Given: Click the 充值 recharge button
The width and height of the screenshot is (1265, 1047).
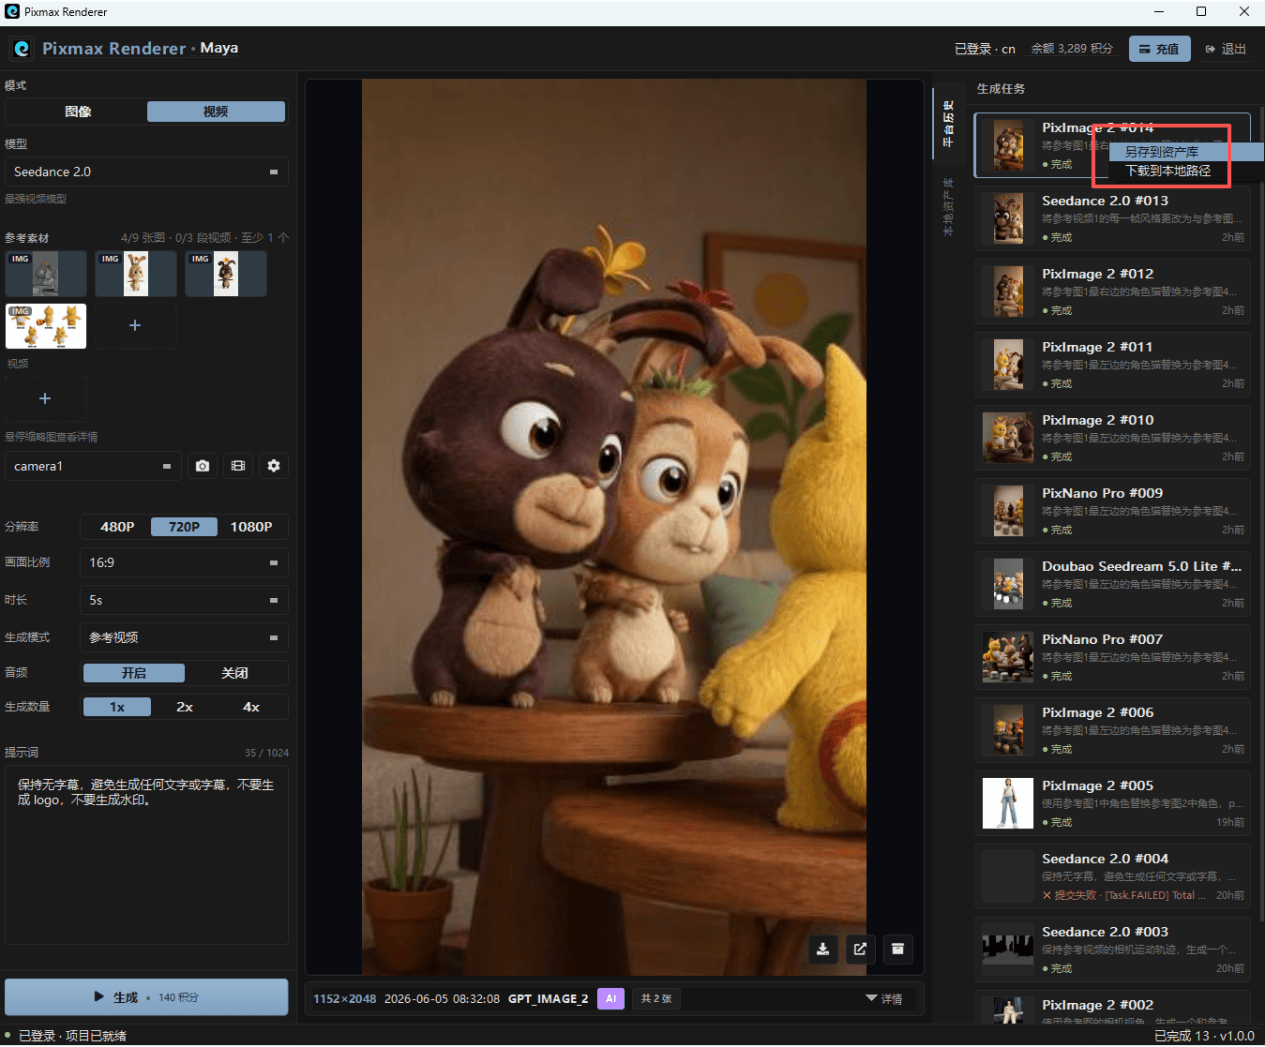Looking at the screenshot, I should pos(1160,49).
